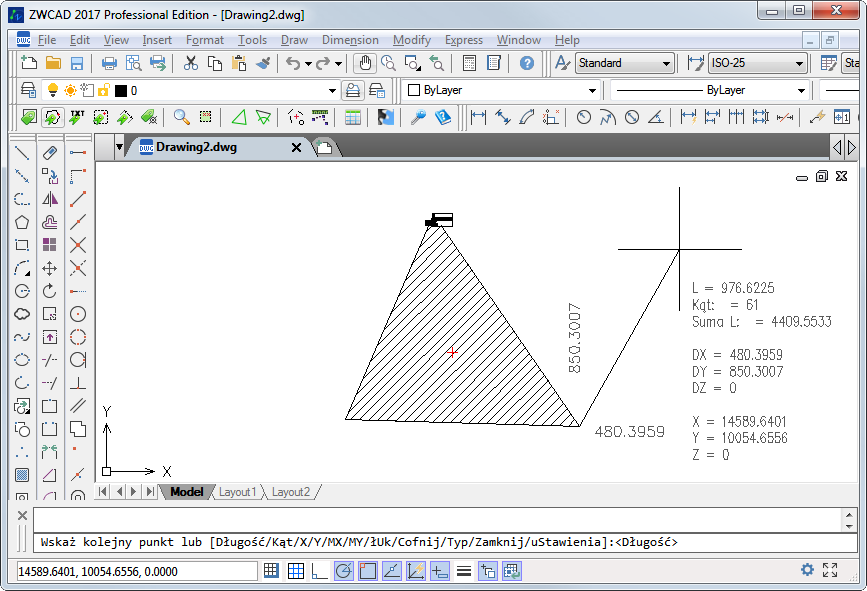Viewport: 867px width, 591px height.
Task: Click the command line input field
Action: (x=436, y=520)
